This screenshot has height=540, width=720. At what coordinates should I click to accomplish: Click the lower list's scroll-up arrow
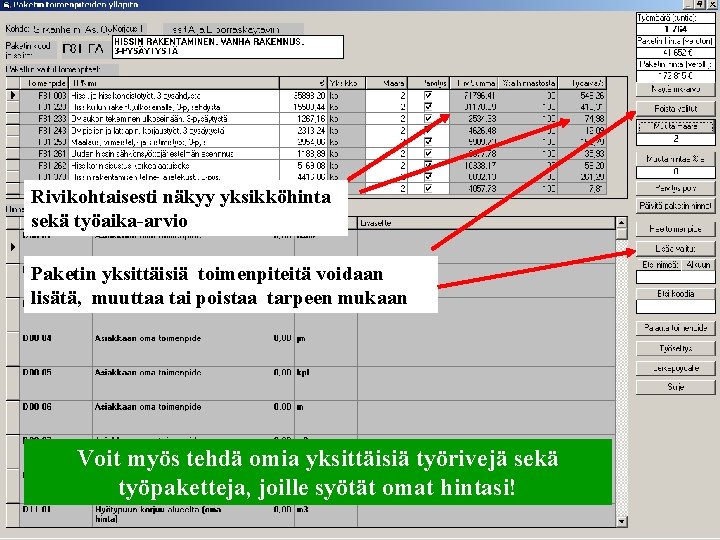pyautogui.click(x=621, y=223)
